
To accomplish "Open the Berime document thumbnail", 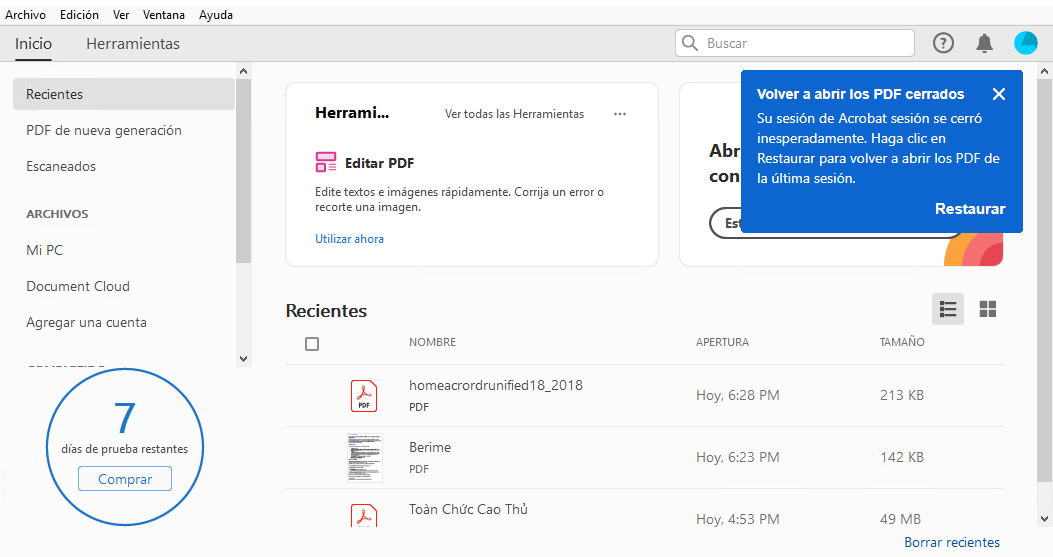I will point(364,457).
